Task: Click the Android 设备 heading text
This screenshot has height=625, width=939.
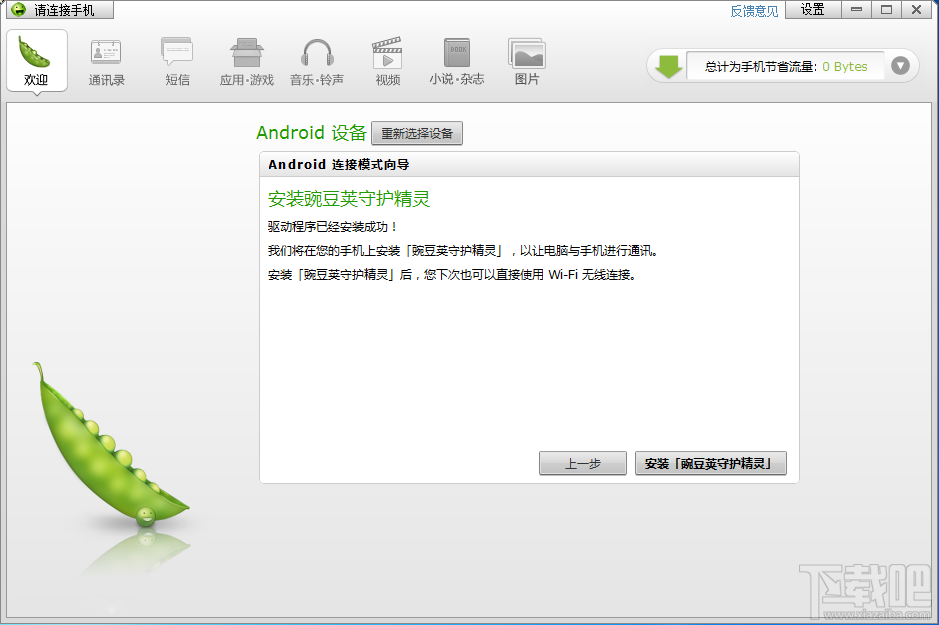Action: pos(311,132)
